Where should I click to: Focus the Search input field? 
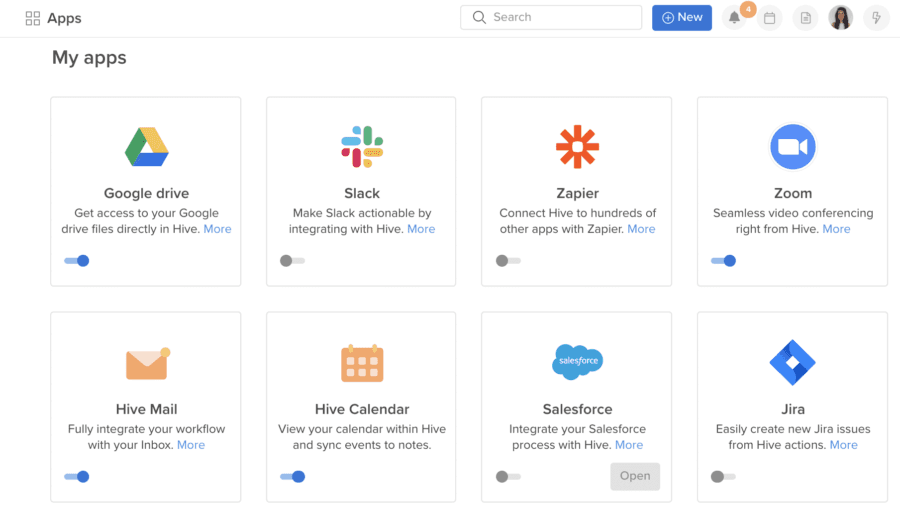click(551, 17)
